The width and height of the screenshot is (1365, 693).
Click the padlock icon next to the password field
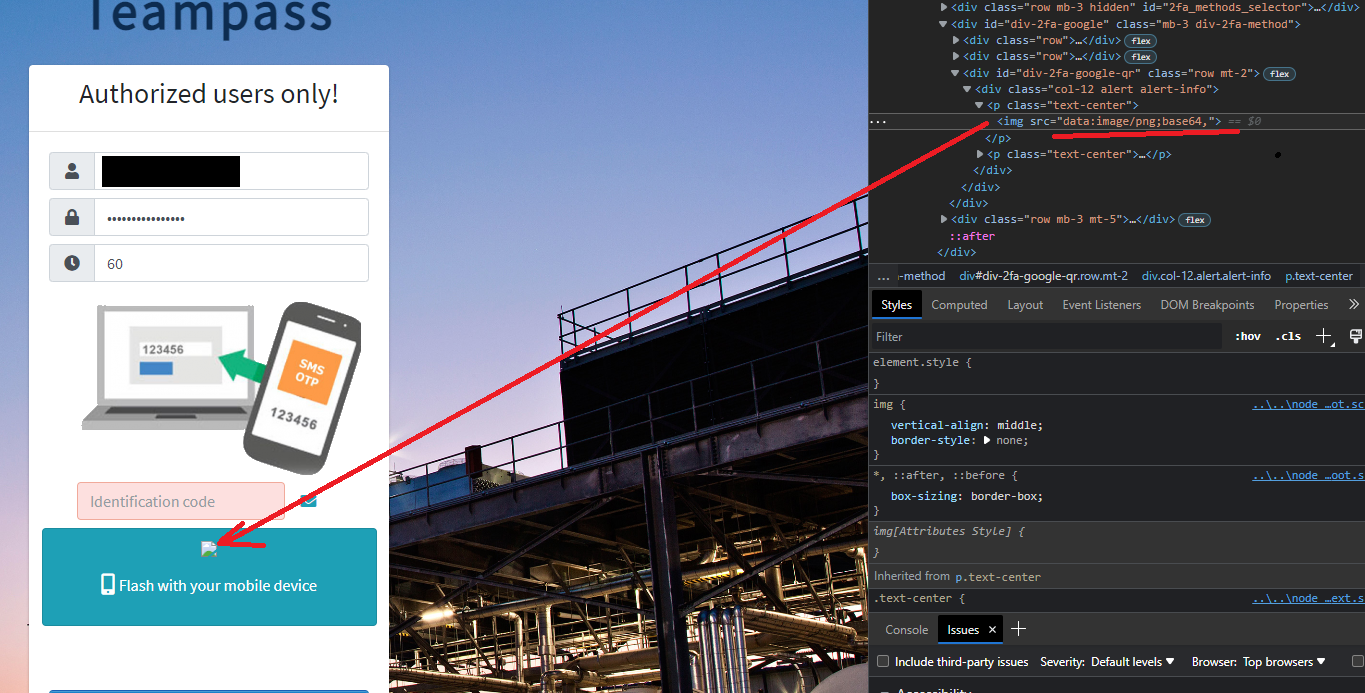tap(71, 217)
